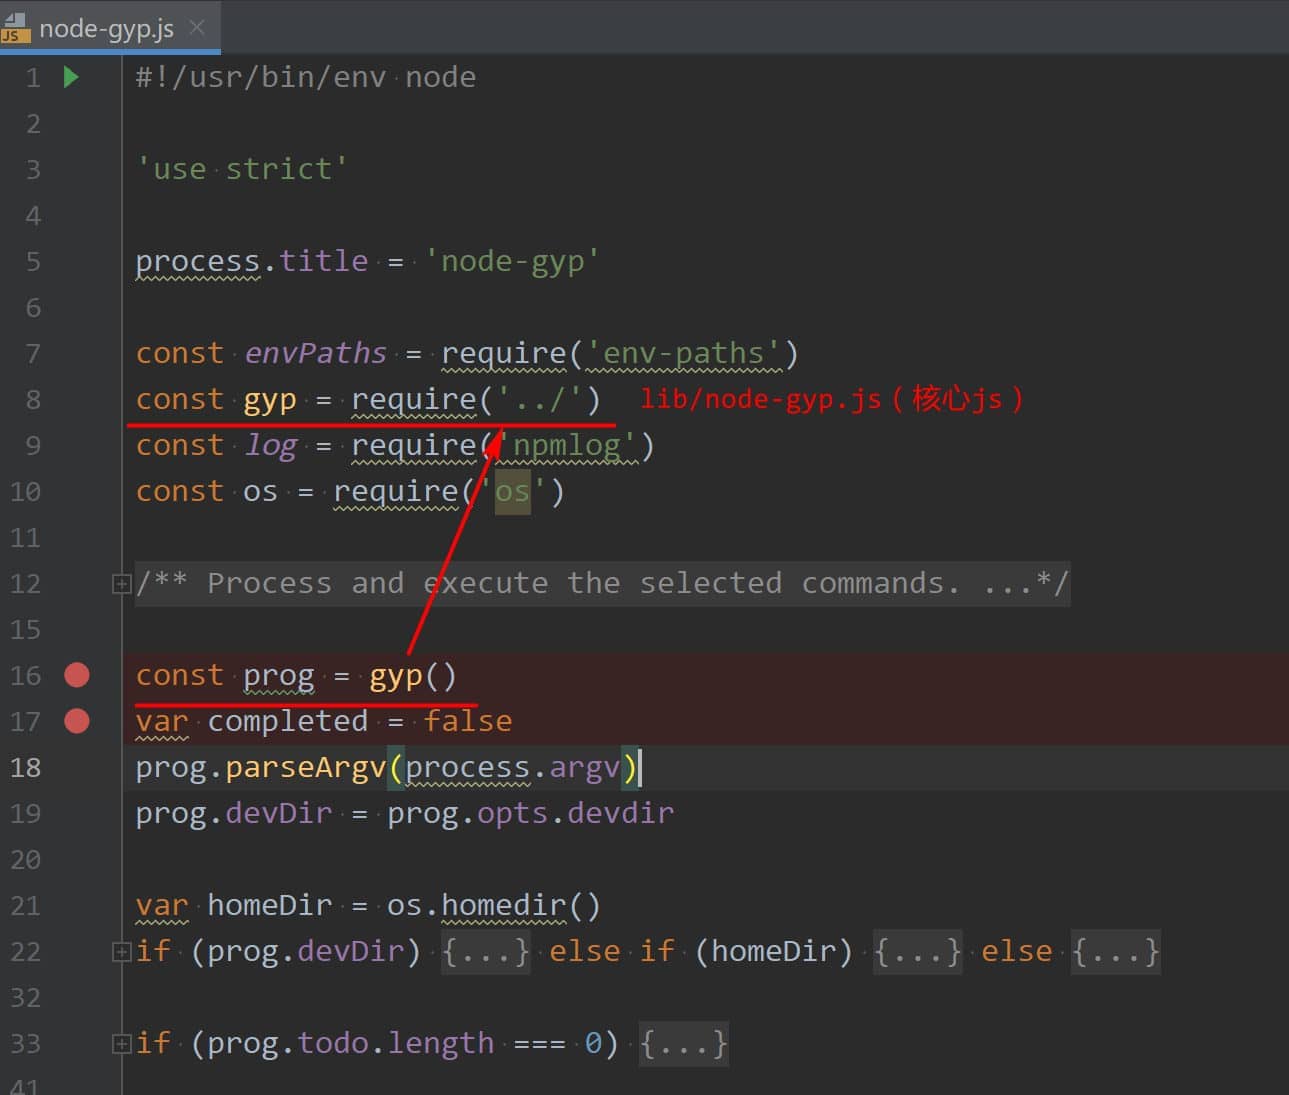Viewport: 1289px width, 1095px height.
Task: Click line number 5 in the gutter
Action: (33, 261)
